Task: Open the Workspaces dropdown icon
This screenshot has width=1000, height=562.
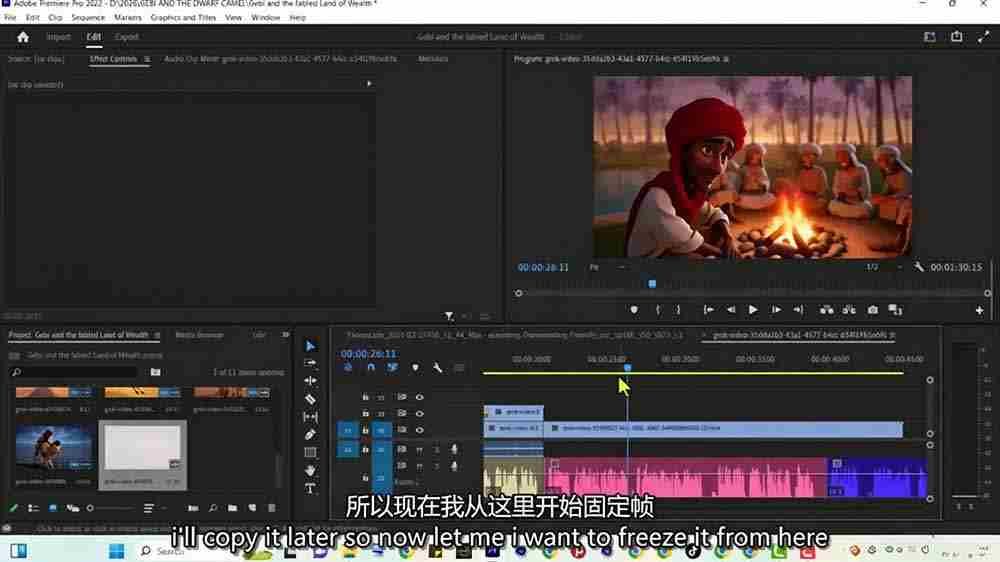Action: pos(930,37)
